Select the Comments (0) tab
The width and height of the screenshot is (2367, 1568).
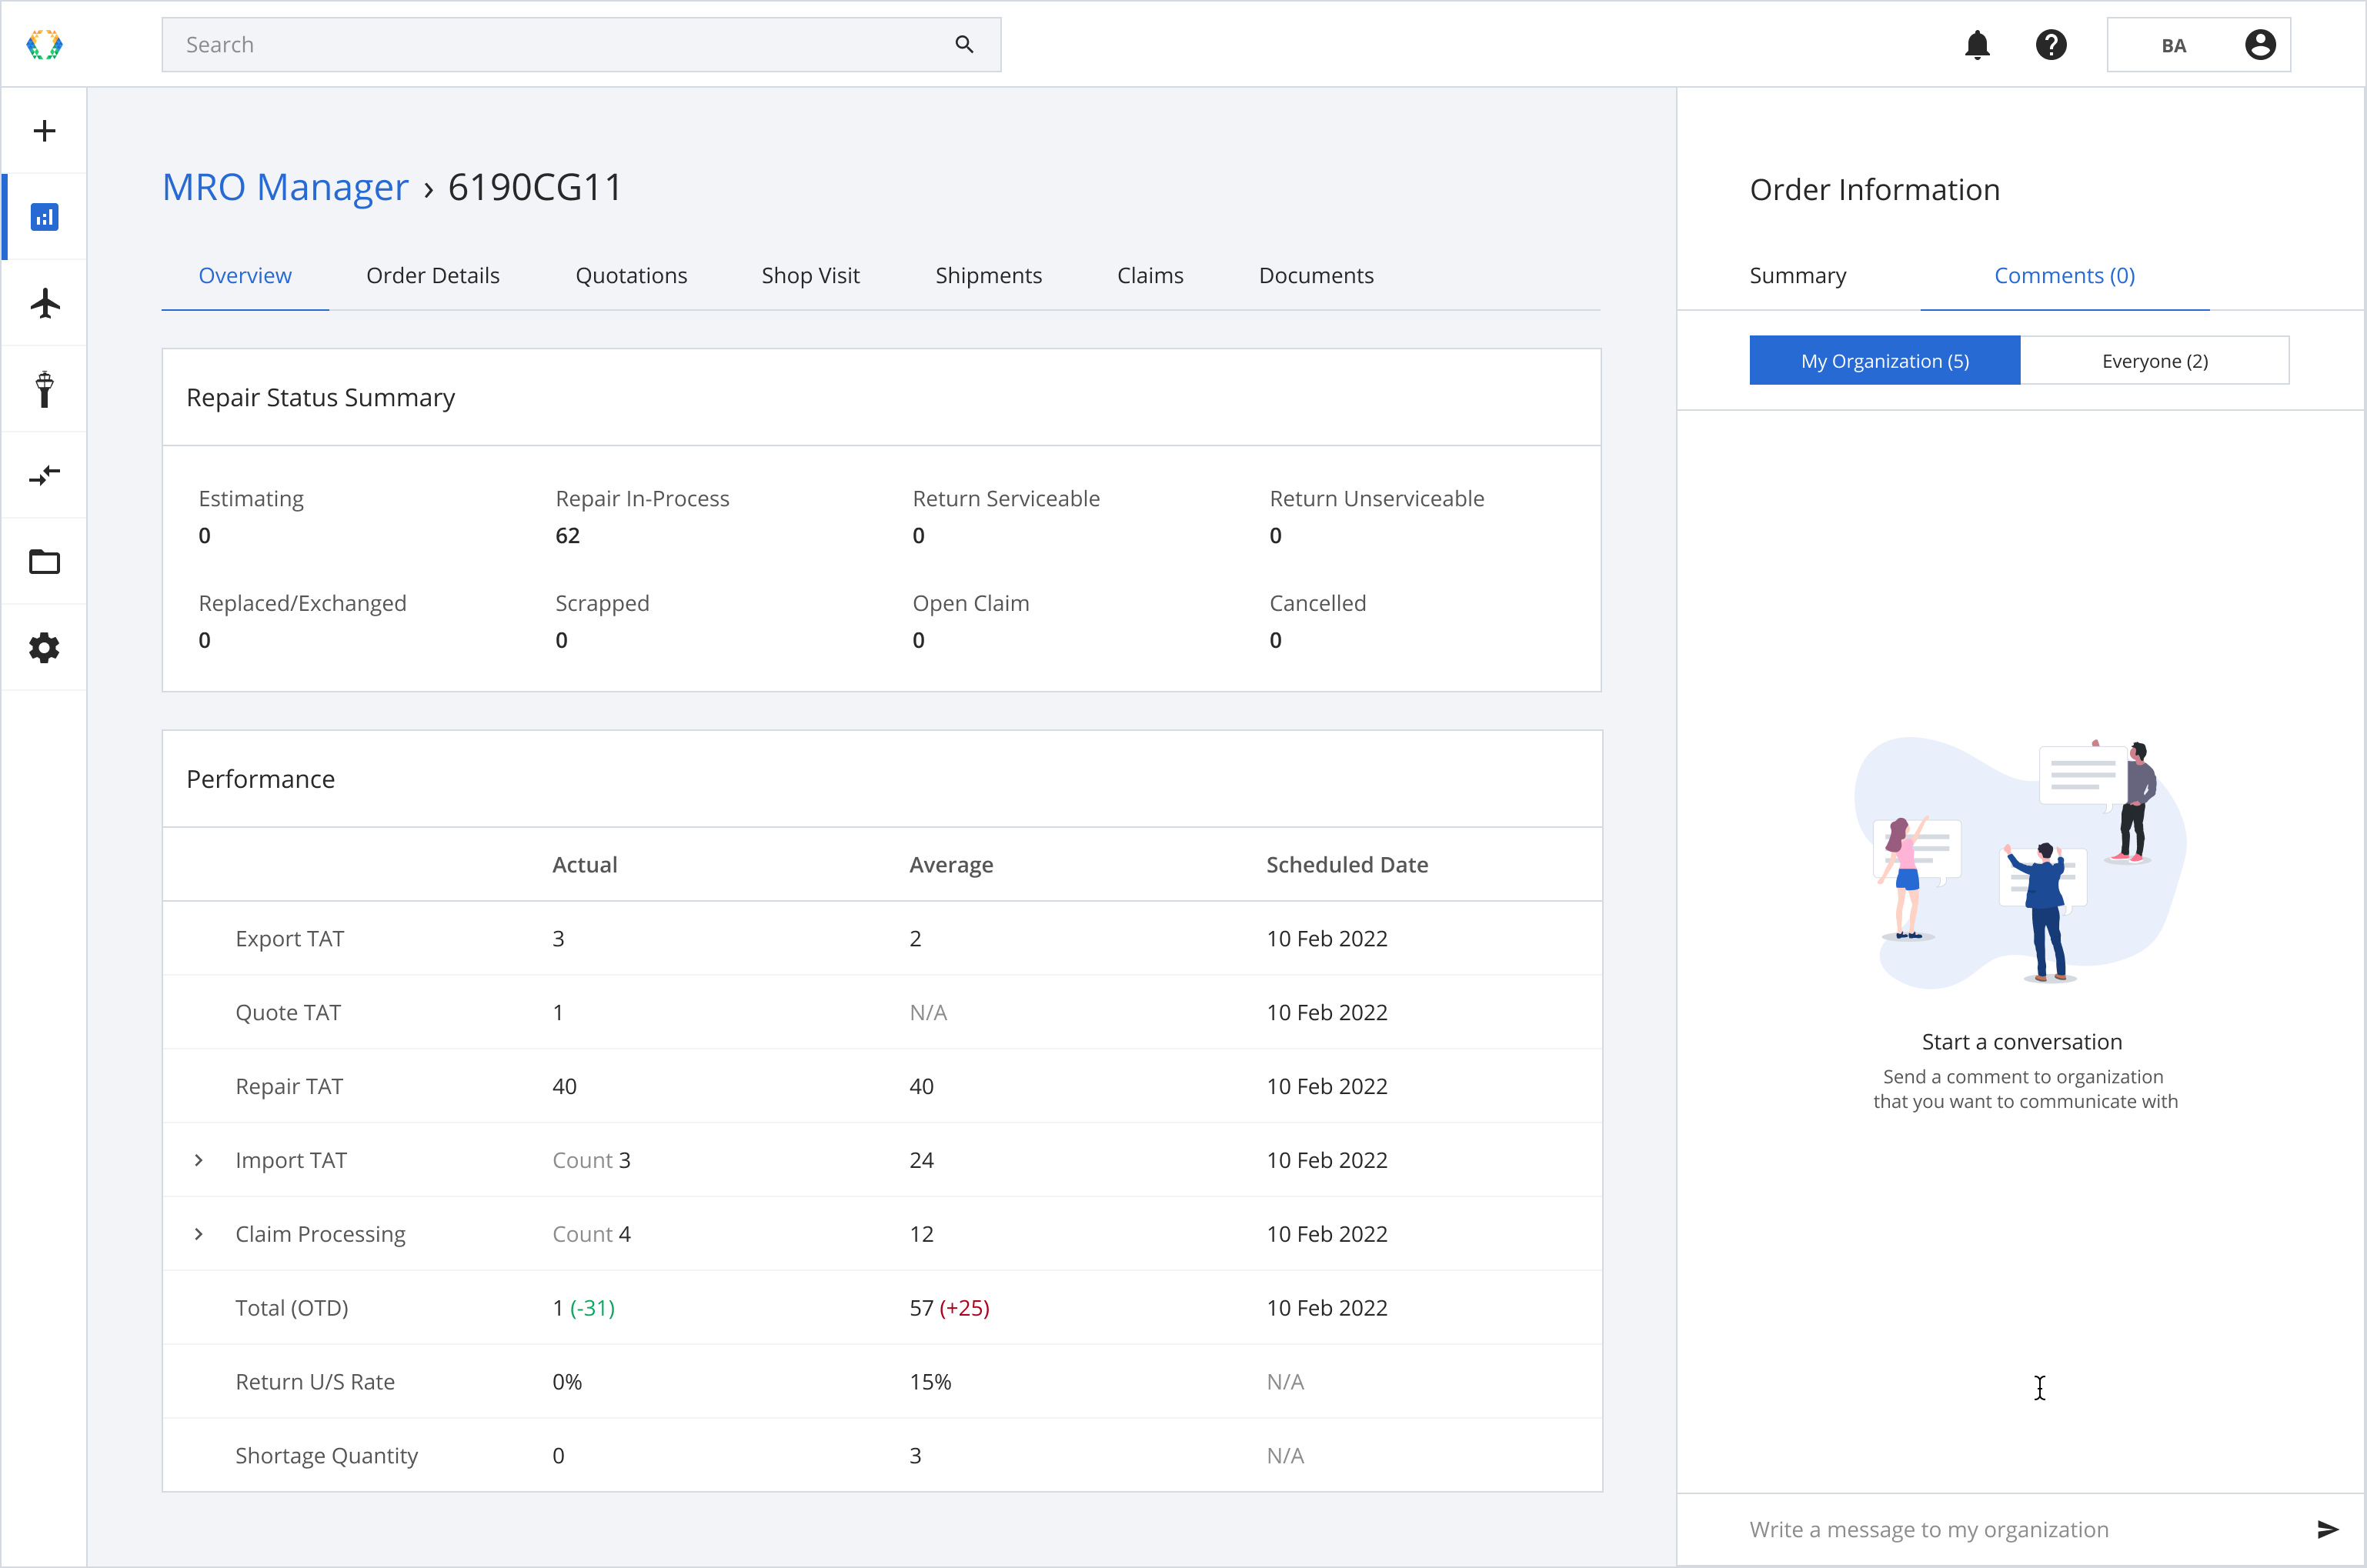[2064, 276]
